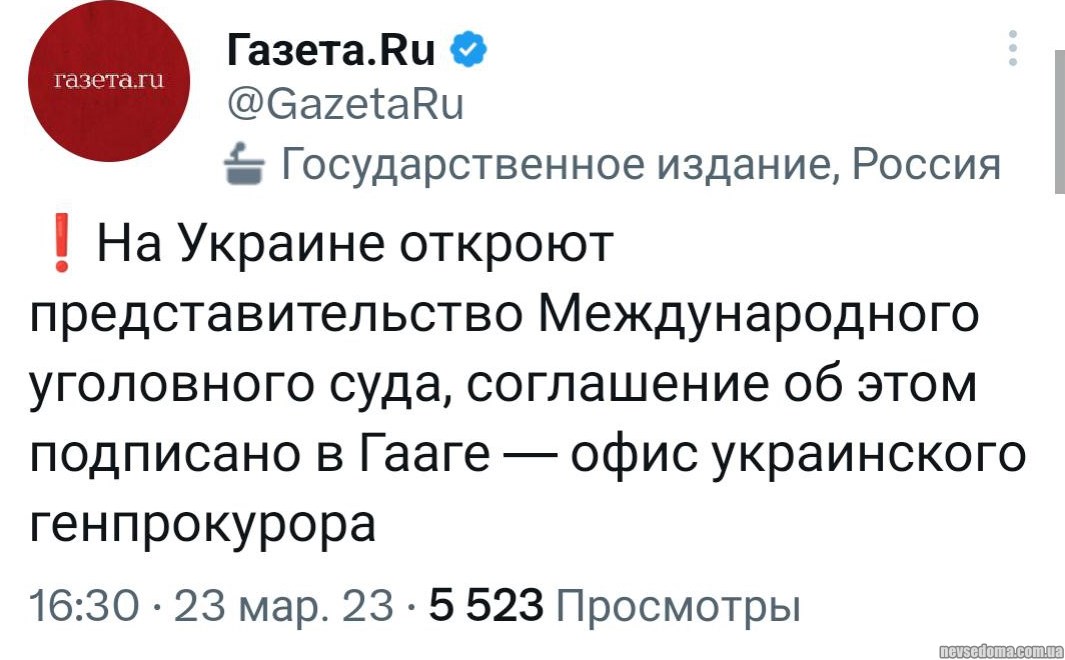Click the blue verified badge

(468, 48)
